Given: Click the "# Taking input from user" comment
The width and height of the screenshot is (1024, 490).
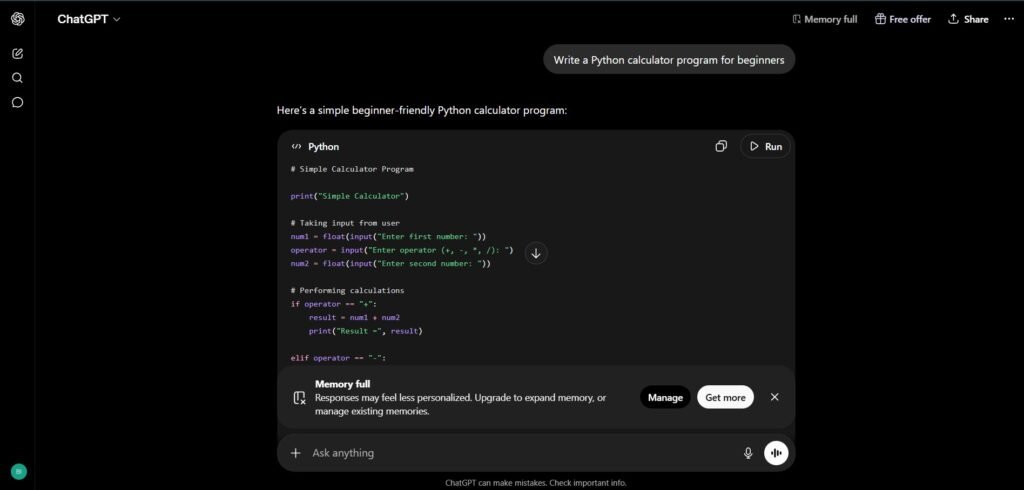Looking at the screenshot, I should point(345,223).
